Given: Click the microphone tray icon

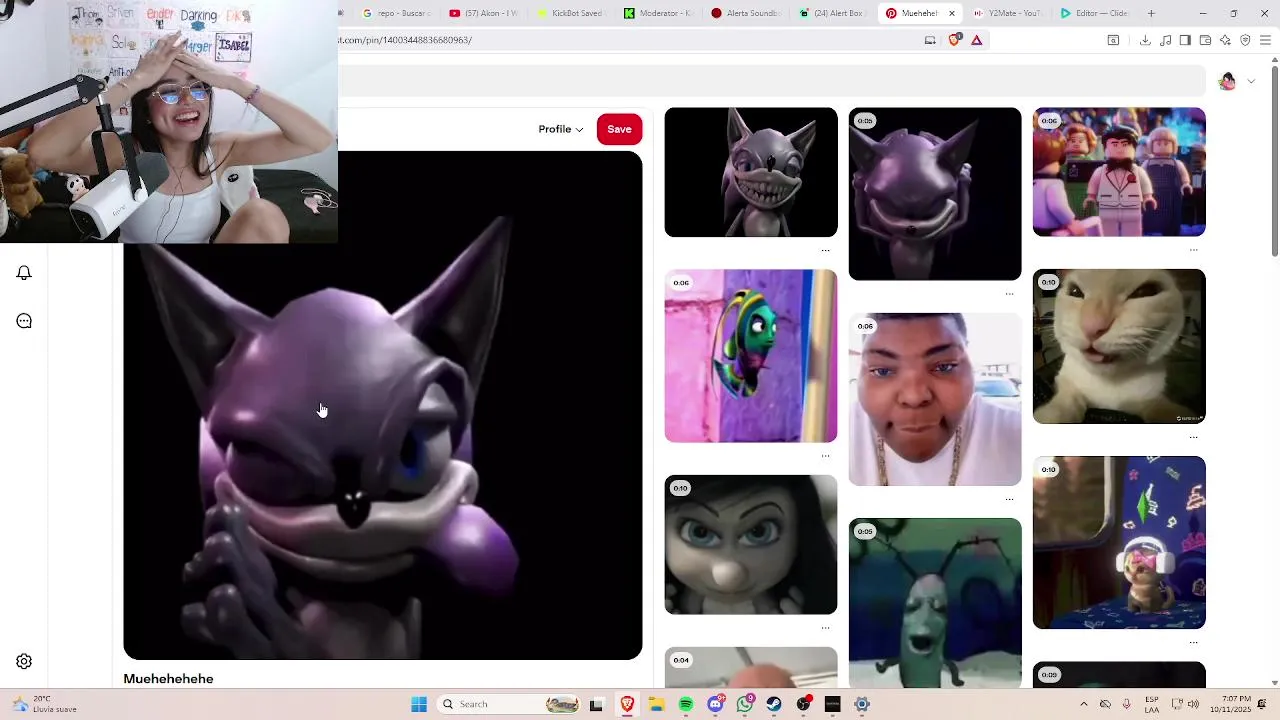Looking at the screenshot, I should (1127, 704).
